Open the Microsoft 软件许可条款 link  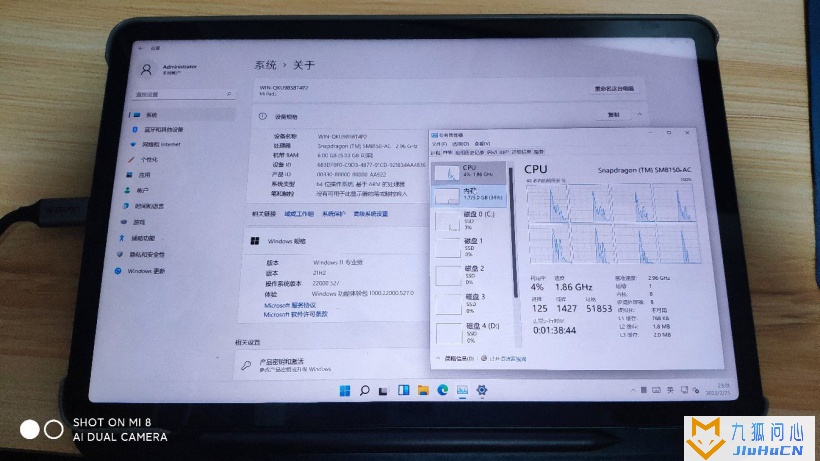pyautogui.click(x=295, y=315)
